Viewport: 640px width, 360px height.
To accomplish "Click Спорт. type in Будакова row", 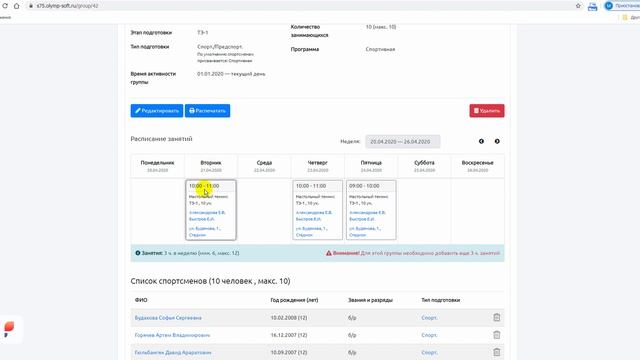I will pyautogui.click(x=429, y=318).
